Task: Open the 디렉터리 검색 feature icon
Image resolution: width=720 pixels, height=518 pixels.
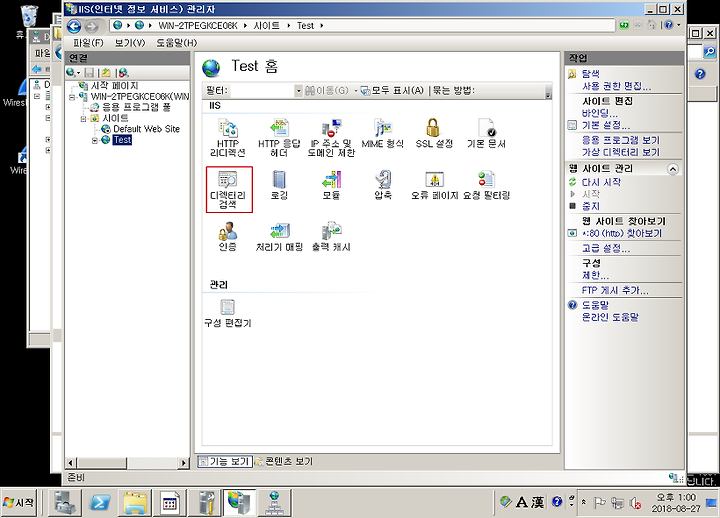Action: (x=227, y=189)
